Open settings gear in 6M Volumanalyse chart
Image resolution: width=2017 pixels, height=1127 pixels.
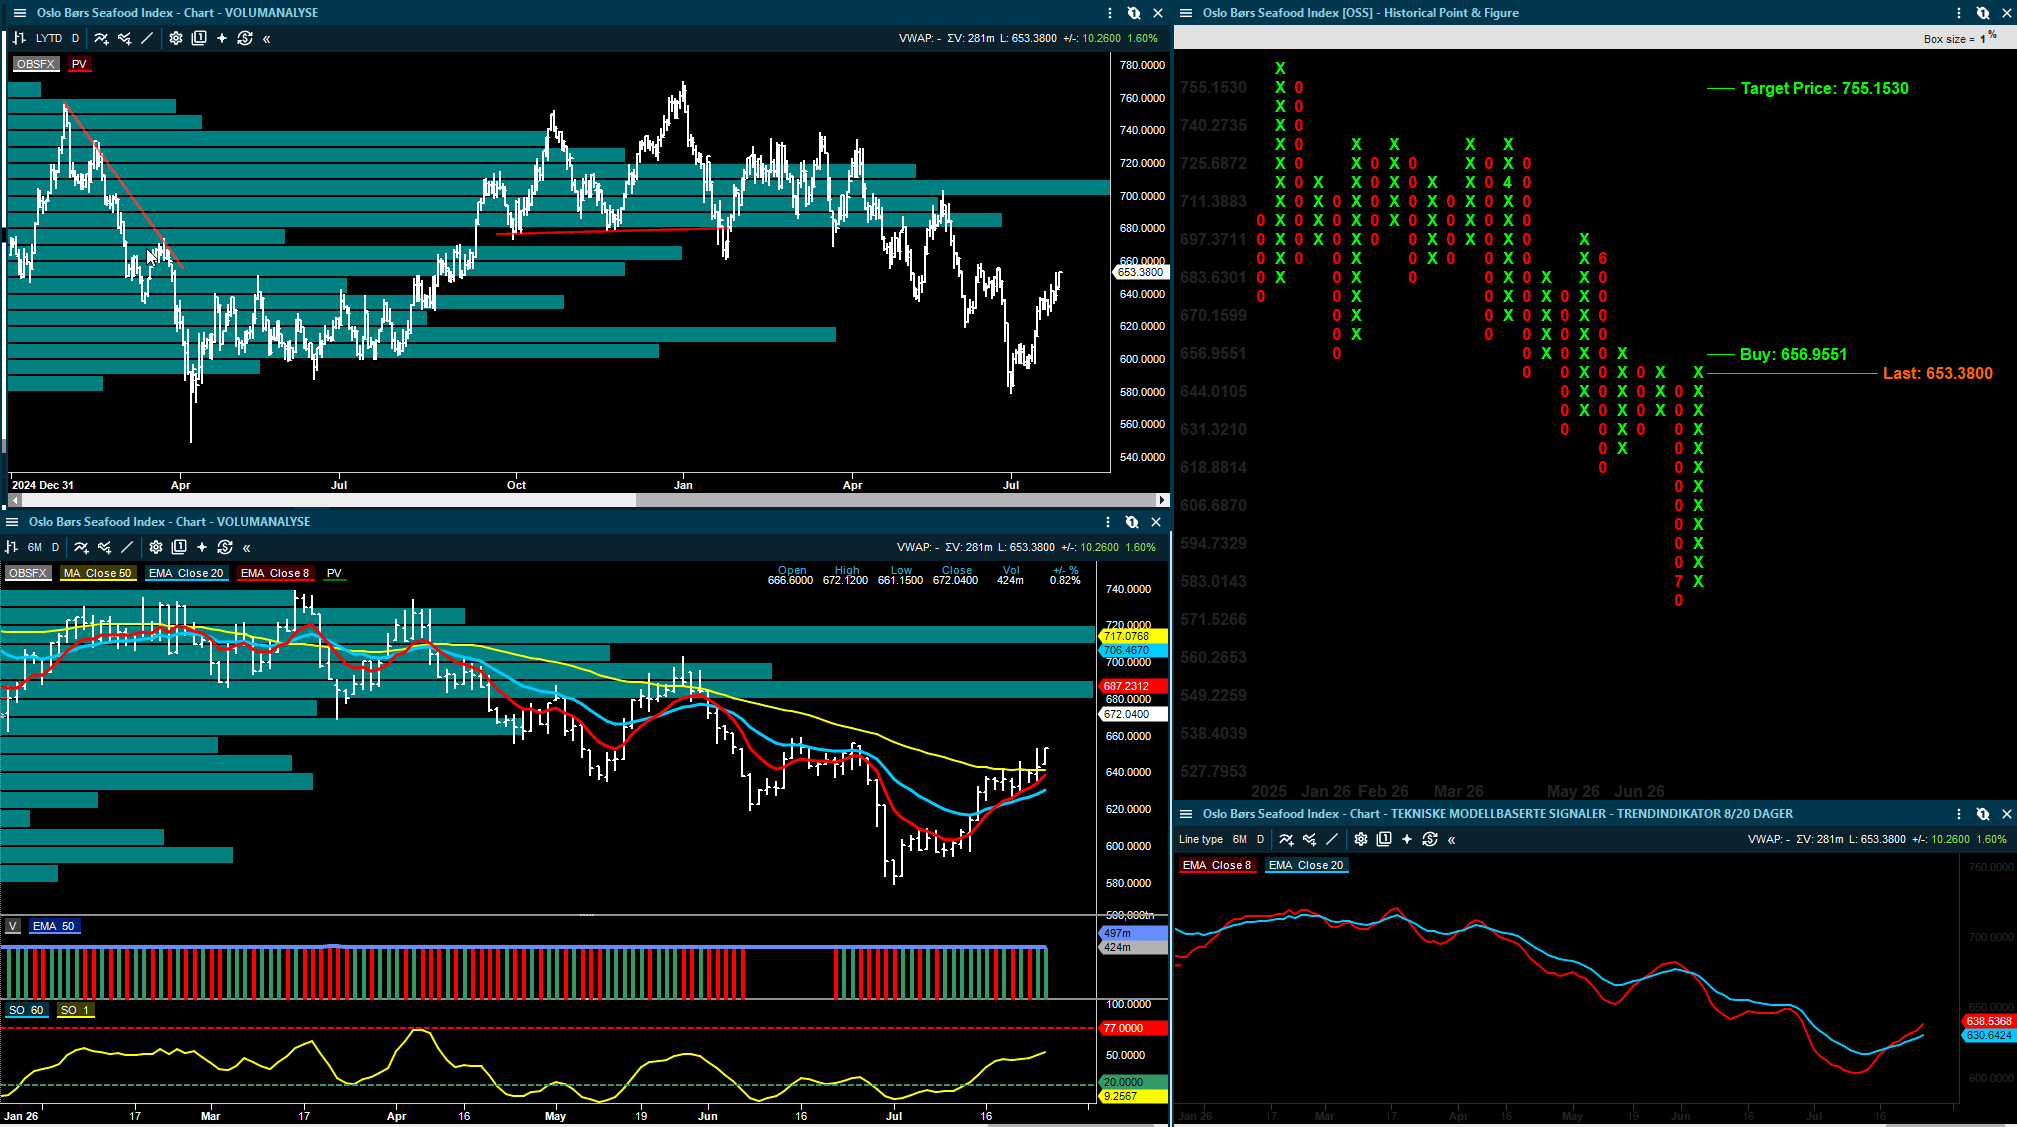click(156, 547)
